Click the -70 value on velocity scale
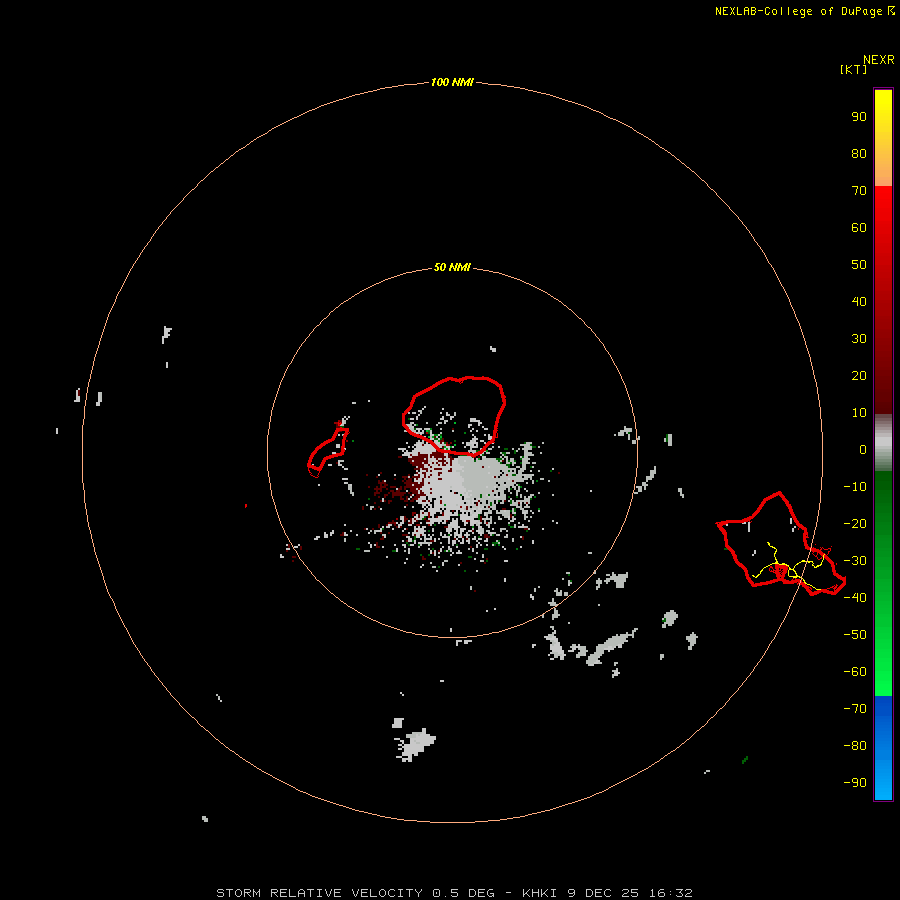 [855, 709]
